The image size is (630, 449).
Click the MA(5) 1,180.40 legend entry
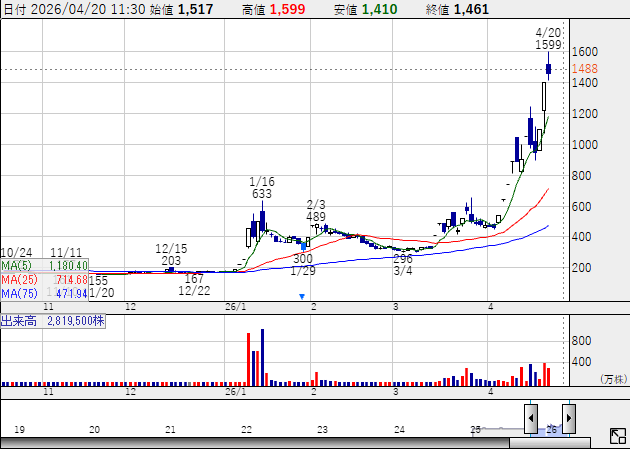coord(44,265)
